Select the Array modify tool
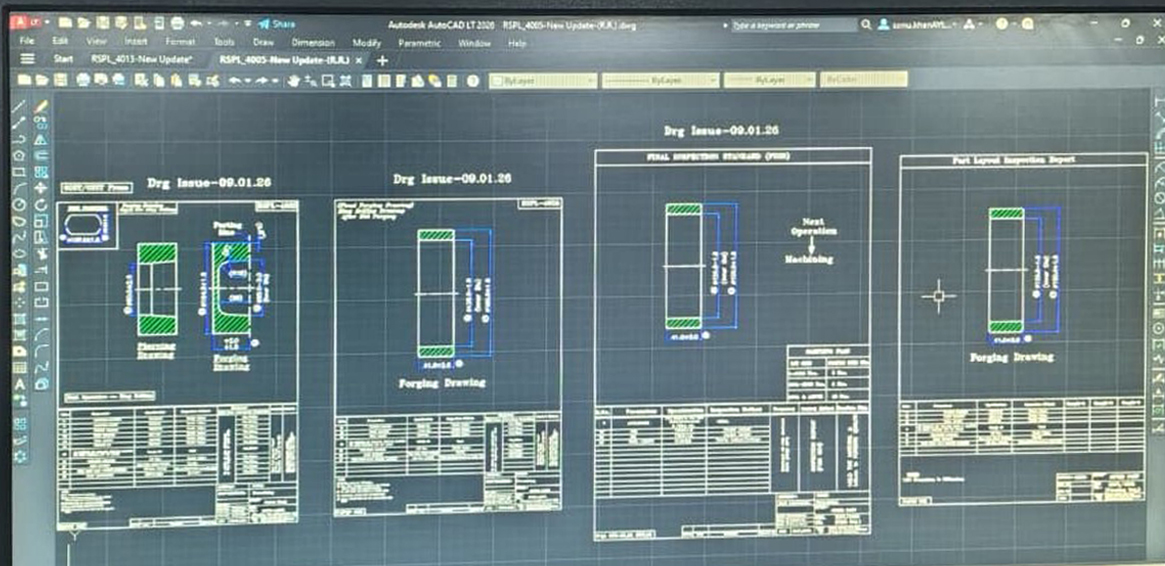Viewport: 1165px width, 566px height. pyautogui.click(x=41, y=171)
